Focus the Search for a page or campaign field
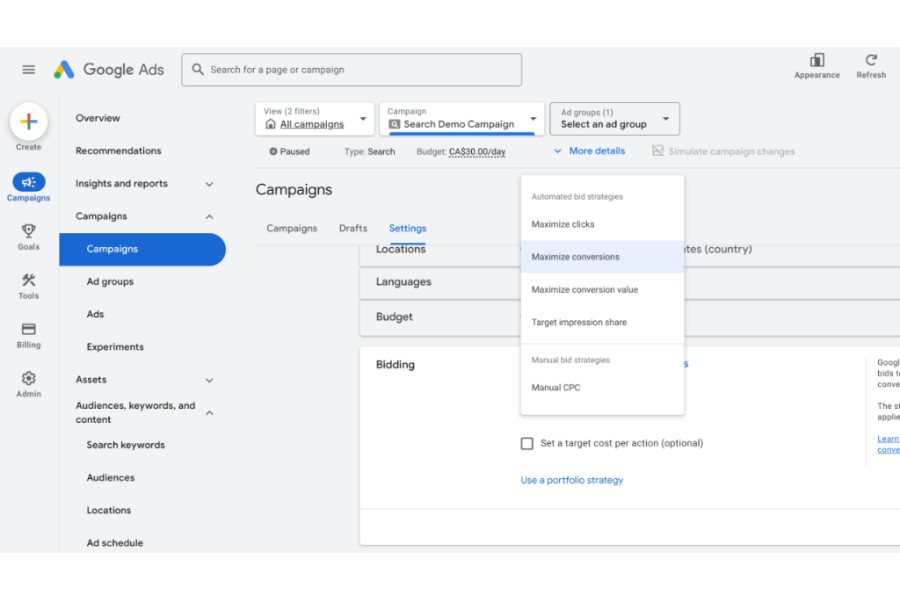 [352, 70]
